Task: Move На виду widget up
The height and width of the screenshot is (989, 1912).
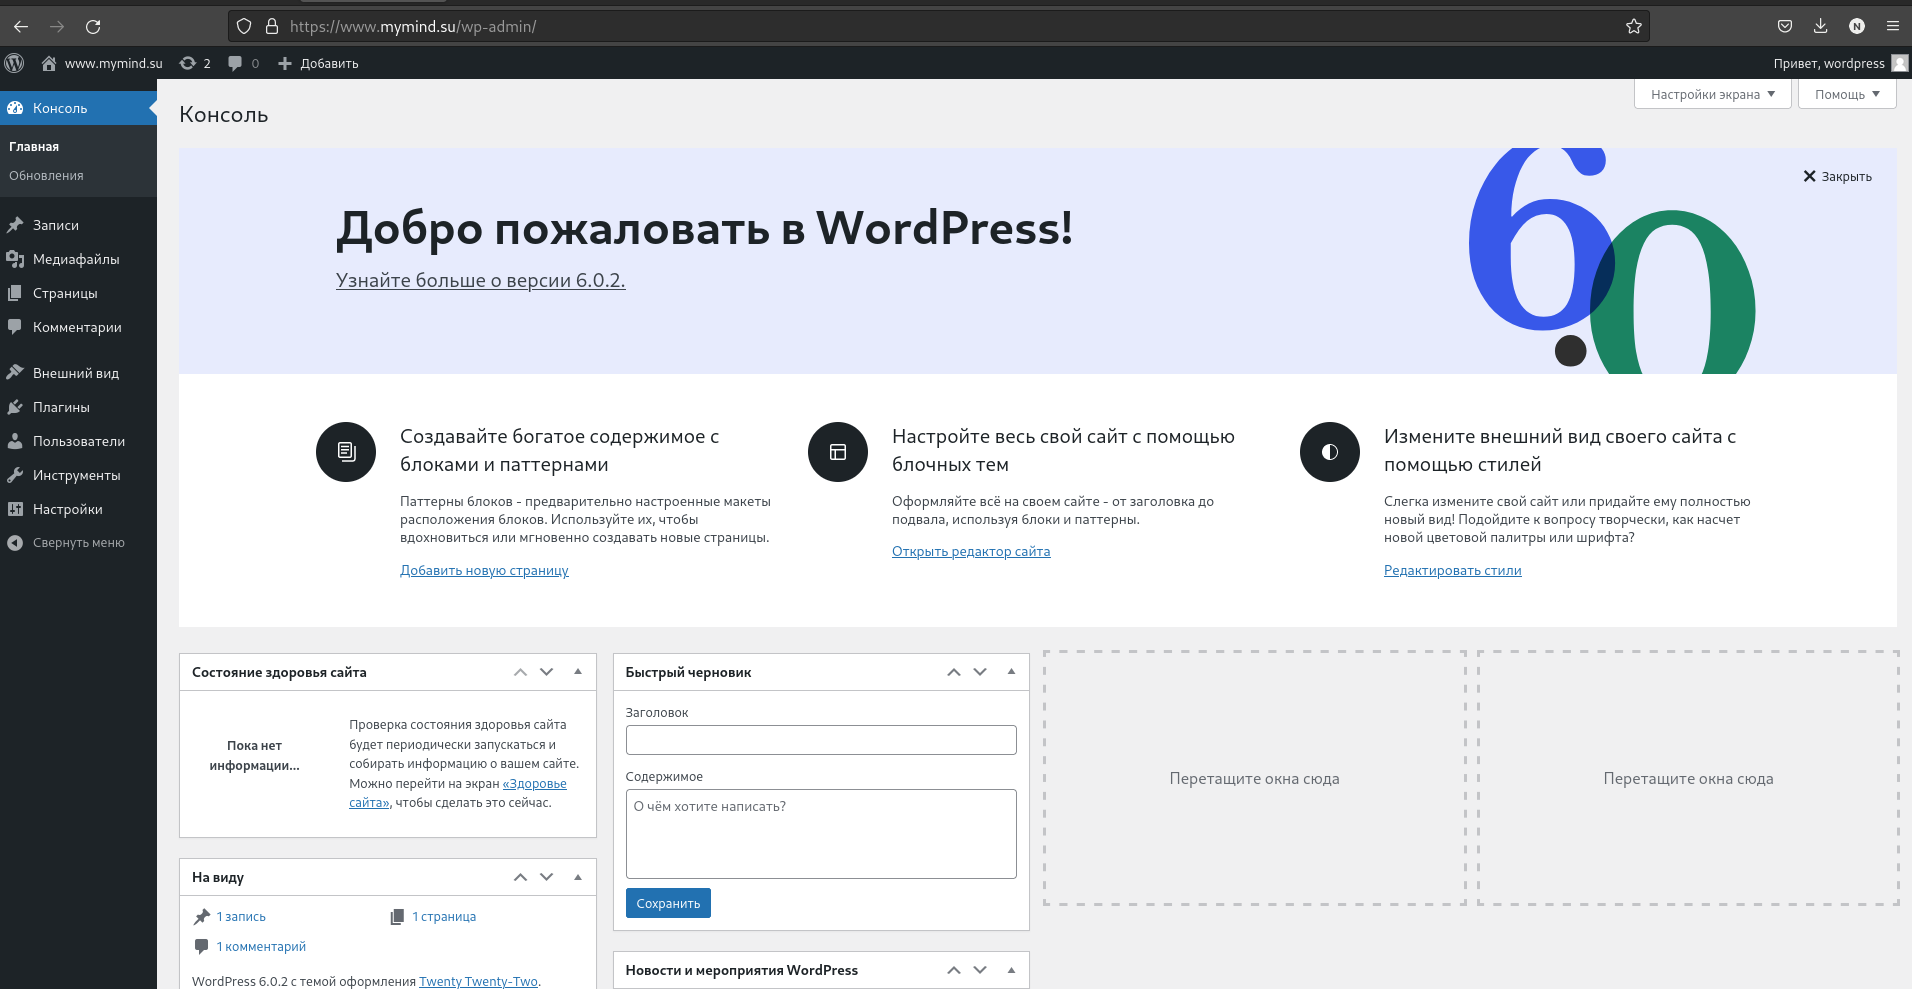Action: click(x=520, y=877)
